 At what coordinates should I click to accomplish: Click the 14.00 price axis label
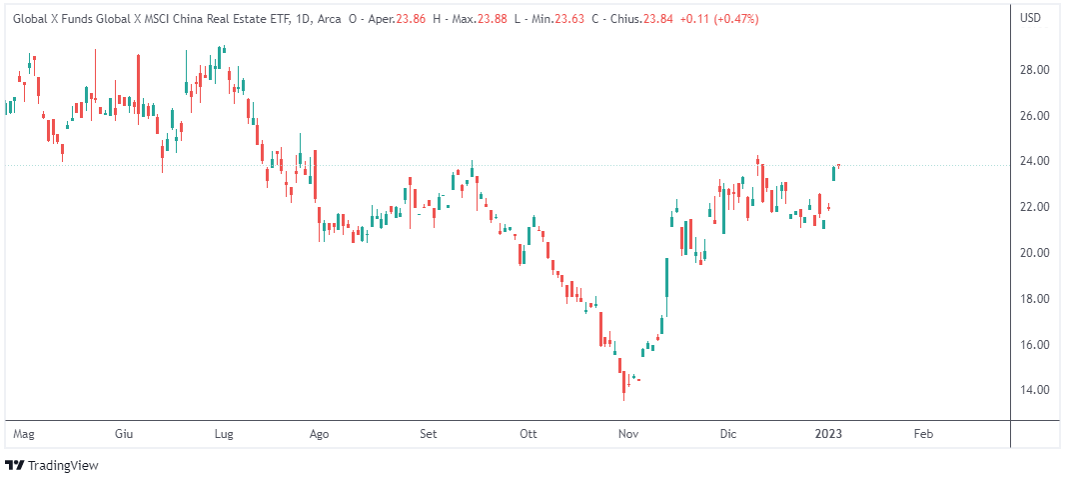[x=1033, y=390]
